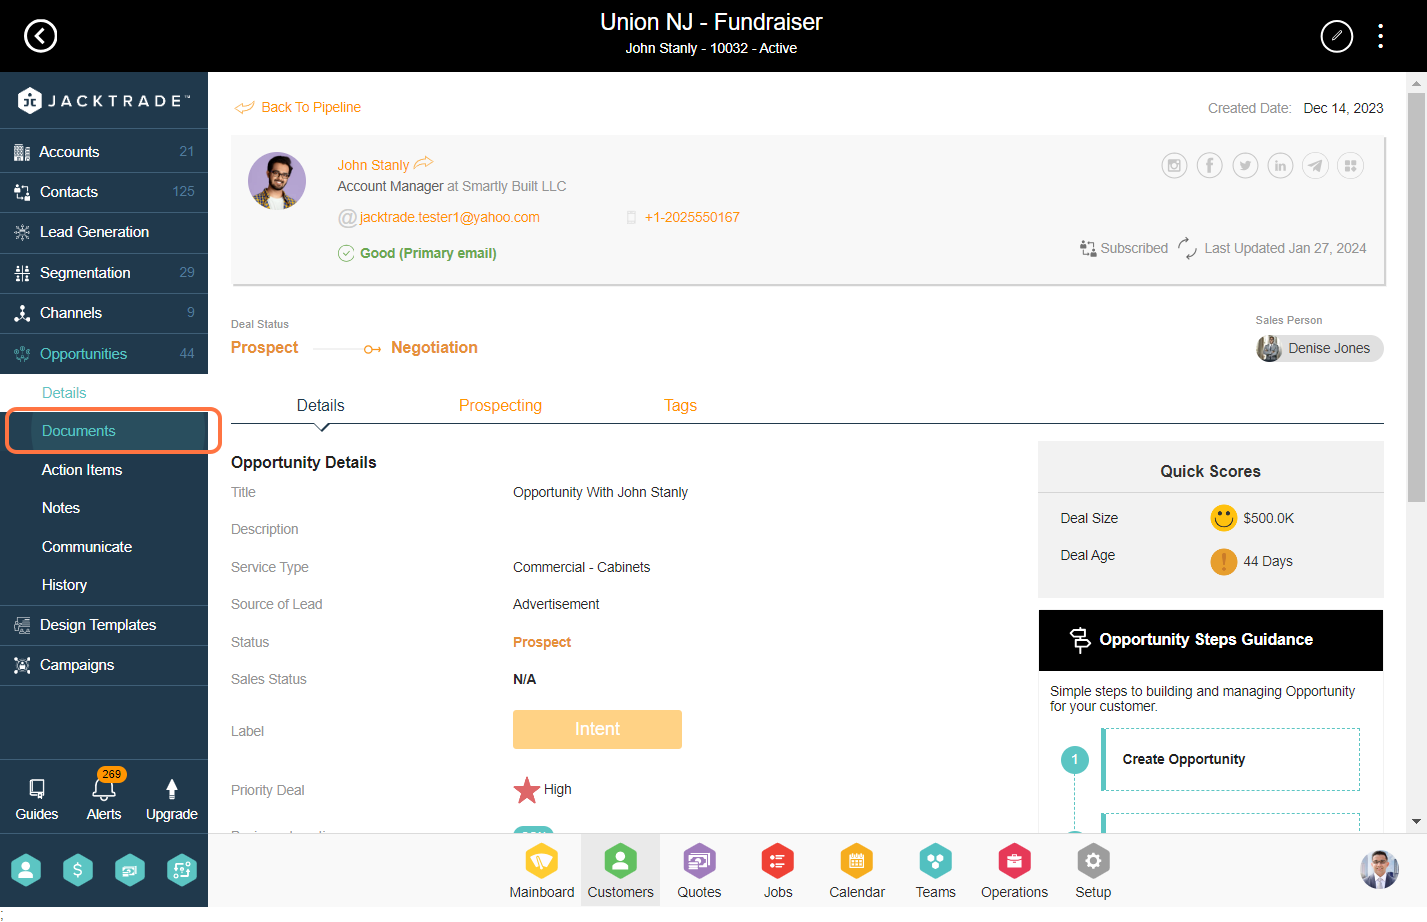Open Mainboard from the bottom bar

[x=542, y=871]
